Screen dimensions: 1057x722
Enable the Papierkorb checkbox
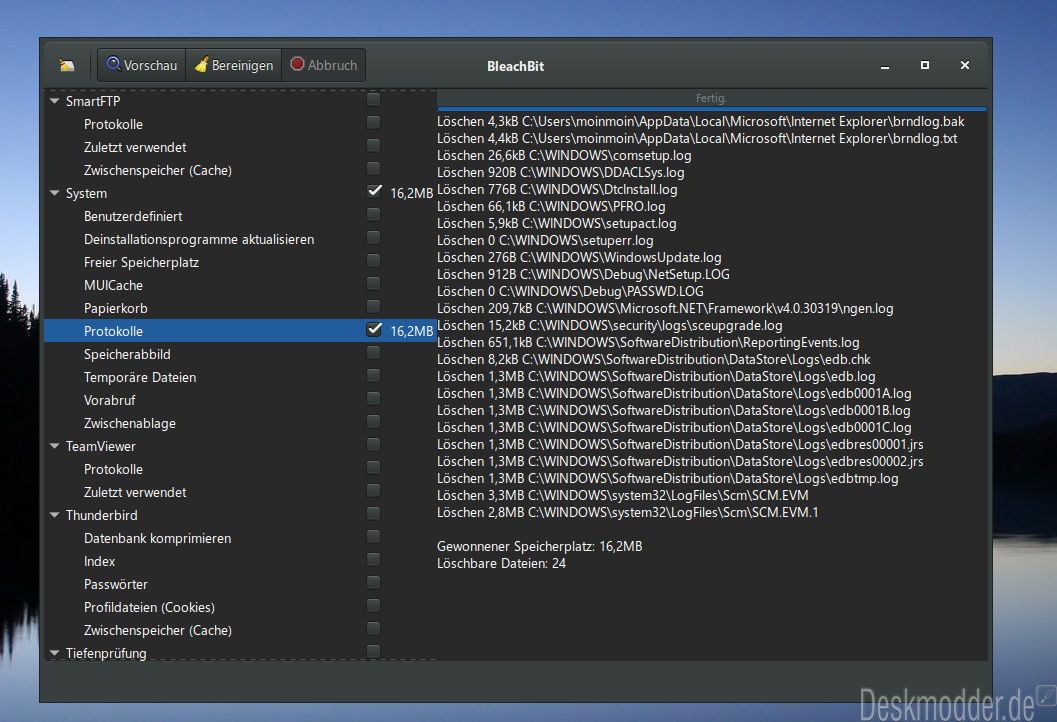point(373,307)
